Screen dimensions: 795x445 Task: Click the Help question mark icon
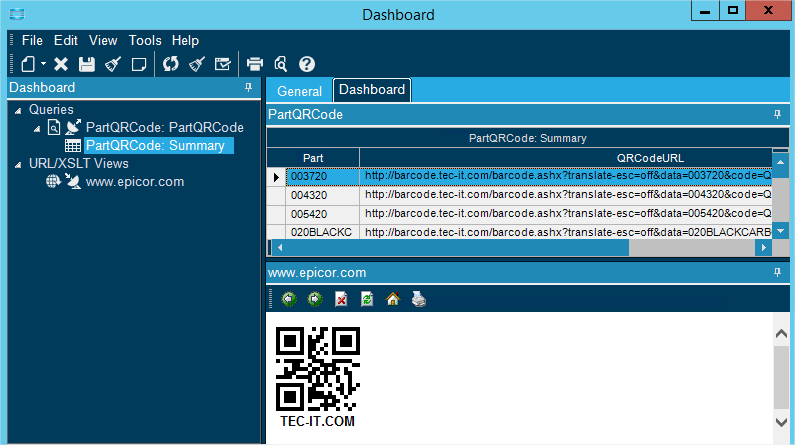(x=307, y=64)
